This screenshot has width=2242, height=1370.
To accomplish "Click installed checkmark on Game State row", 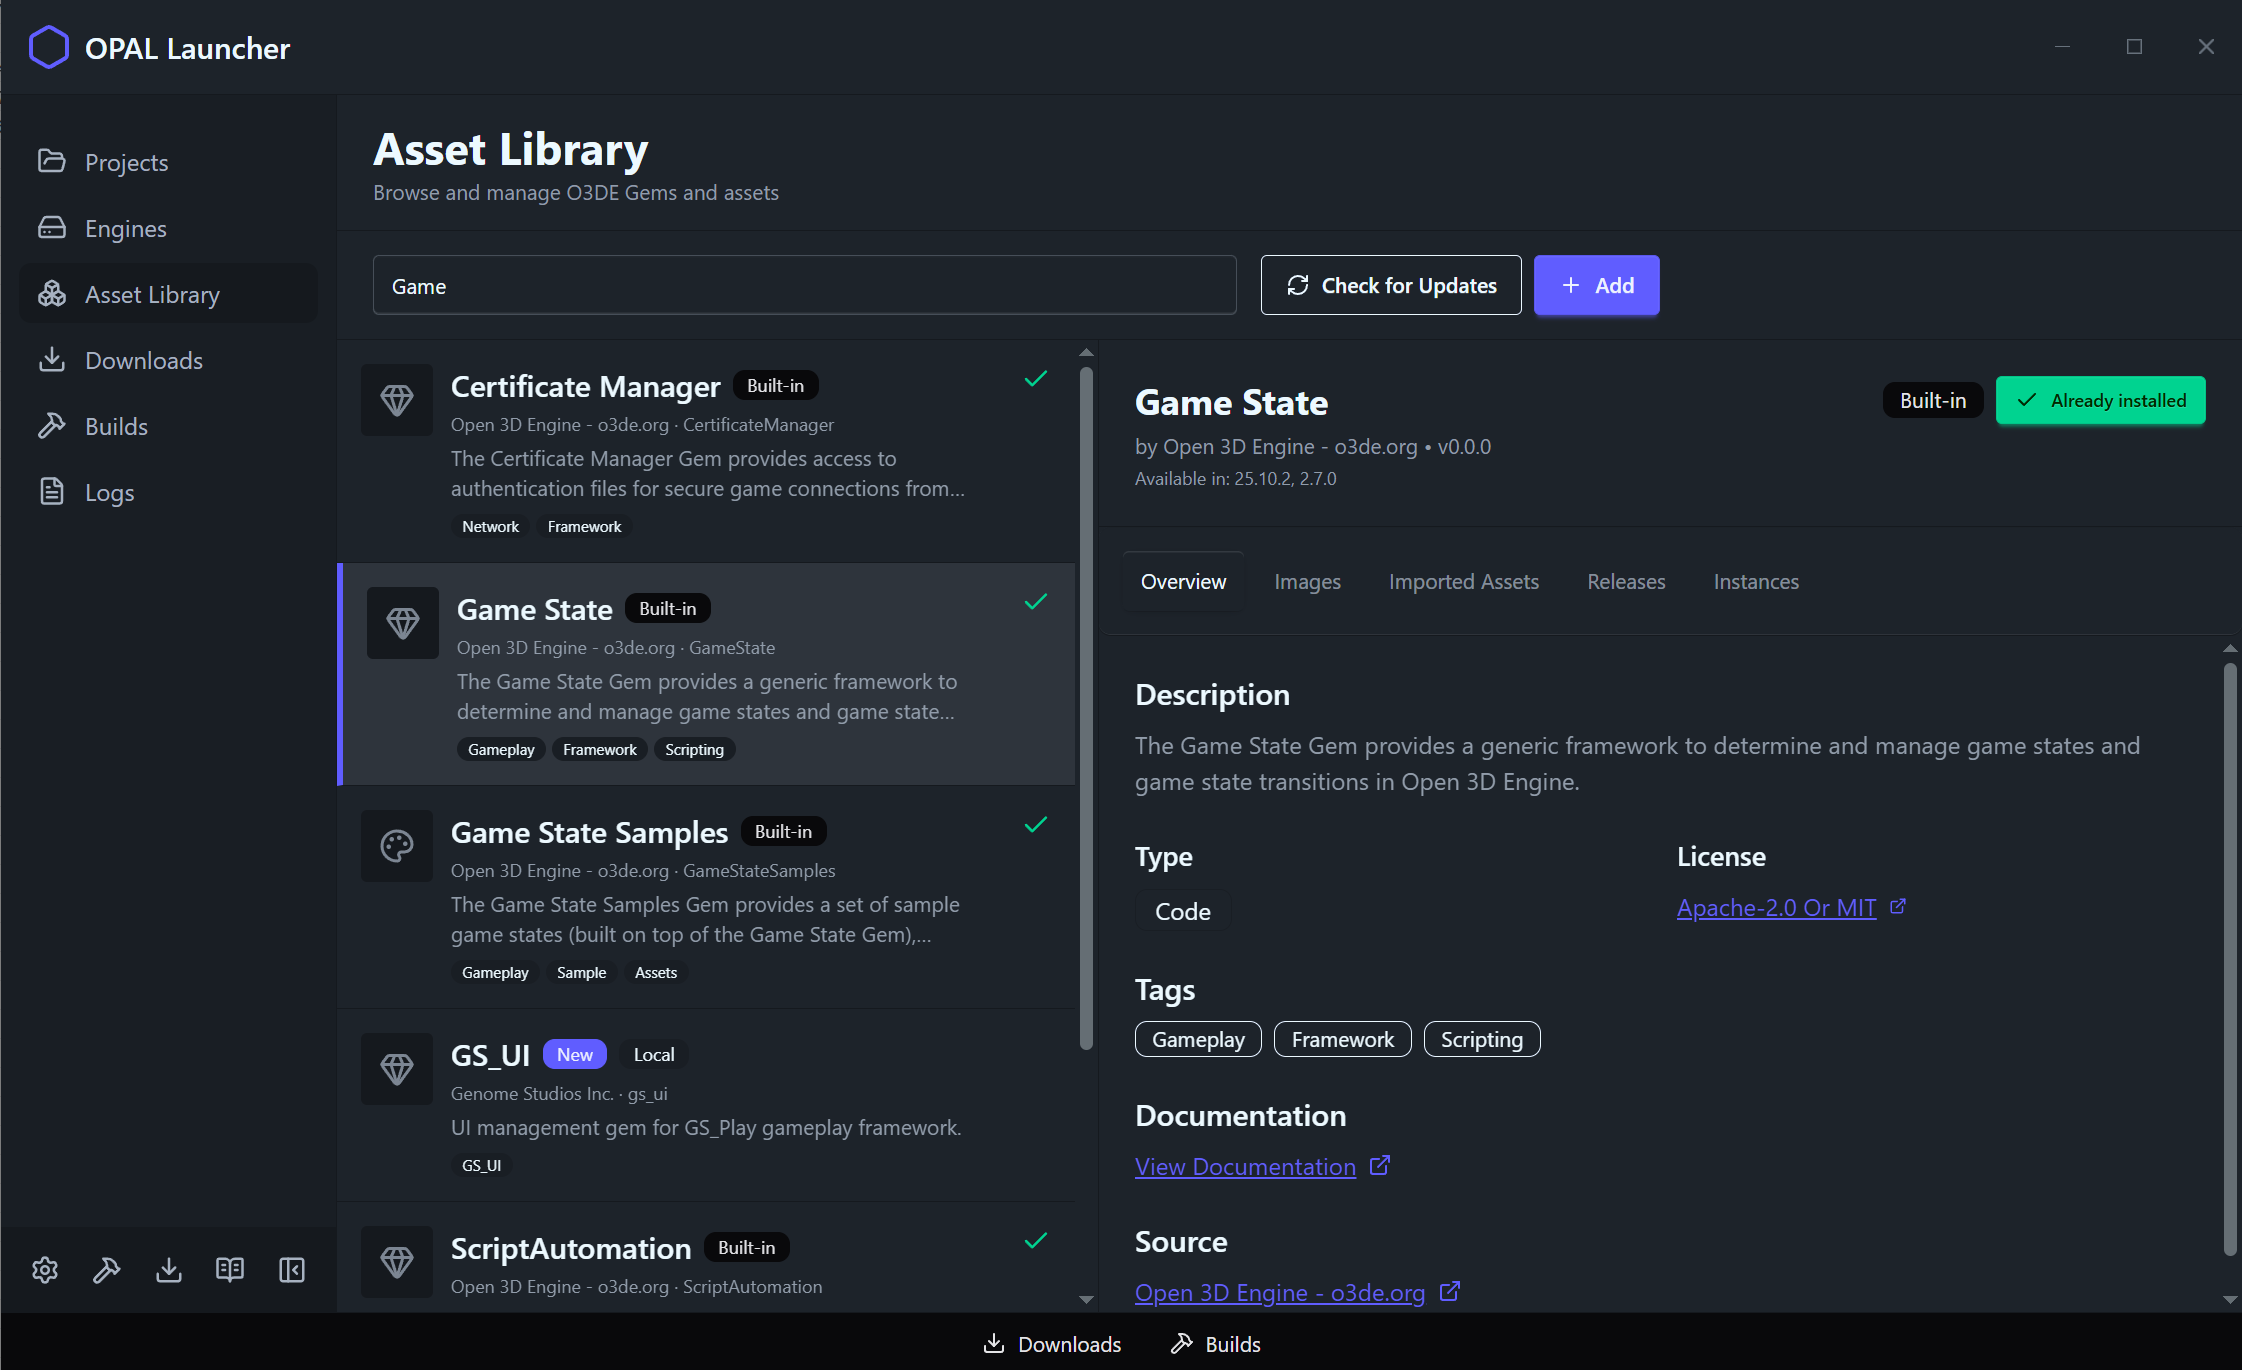I will (x=1036, y=601).
